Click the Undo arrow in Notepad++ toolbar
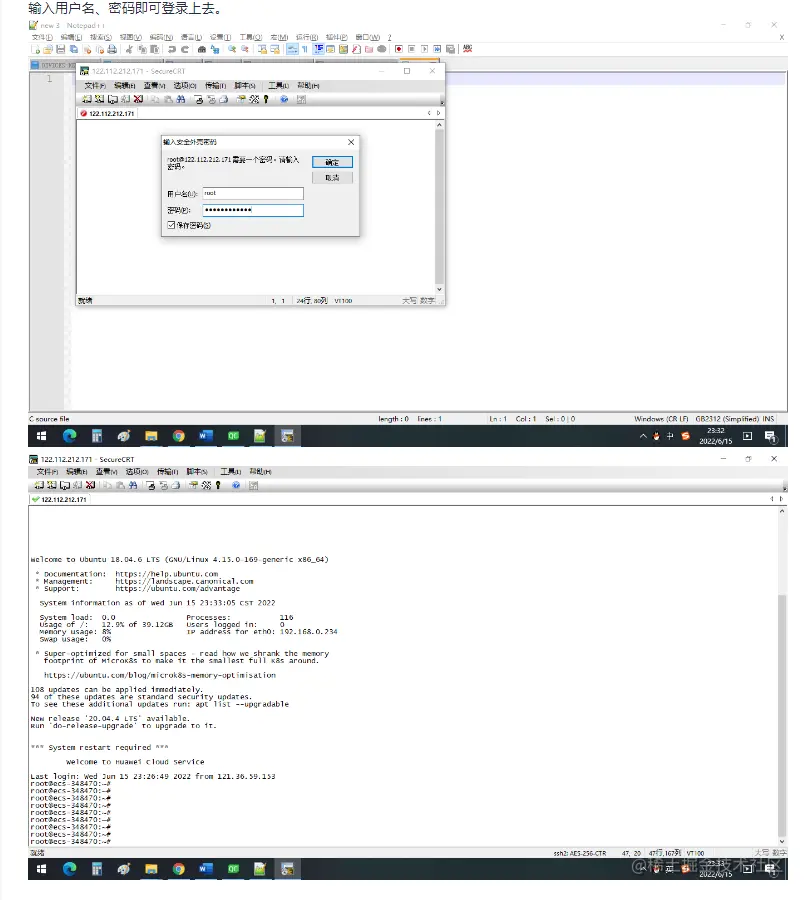 click(172, 49)
